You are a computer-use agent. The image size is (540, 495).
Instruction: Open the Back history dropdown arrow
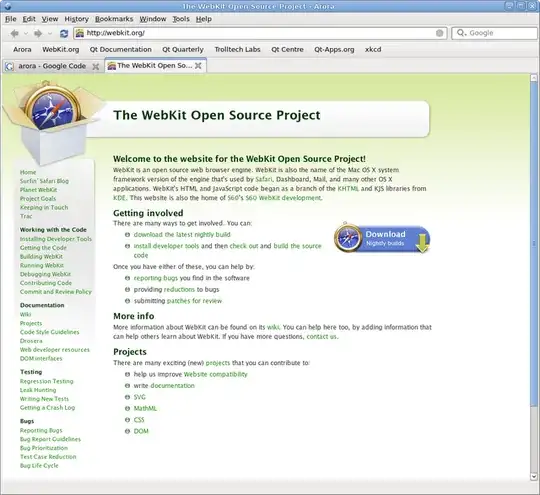point(26,33)
